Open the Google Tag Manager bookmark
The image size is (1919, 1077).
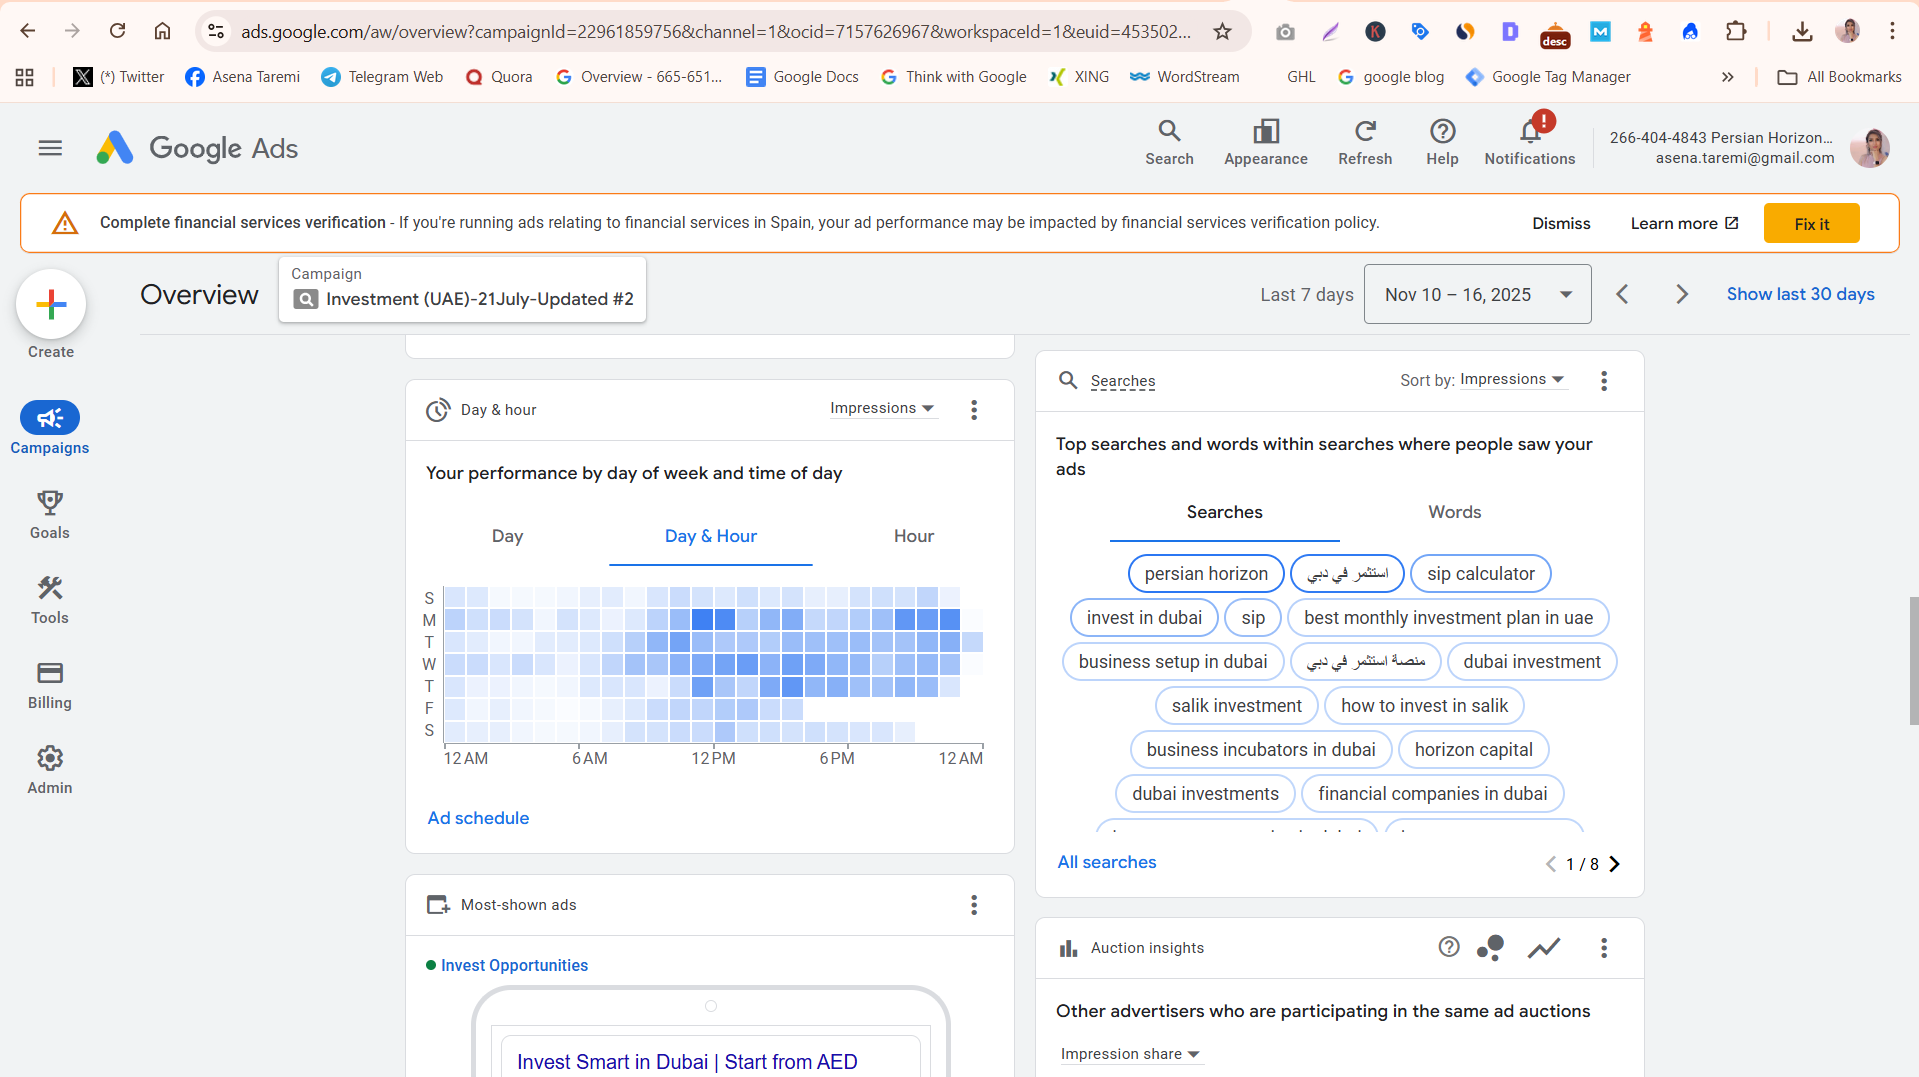[x=1548, y=77]
